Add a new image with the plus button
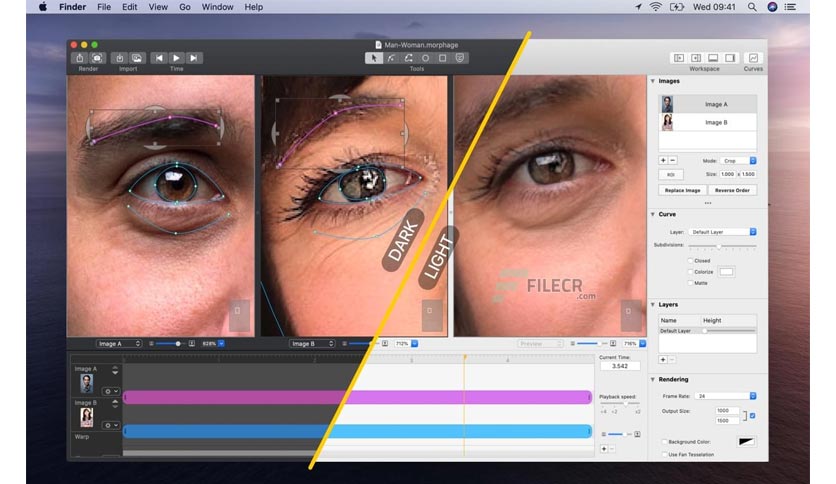 click(x=663, y=160)
